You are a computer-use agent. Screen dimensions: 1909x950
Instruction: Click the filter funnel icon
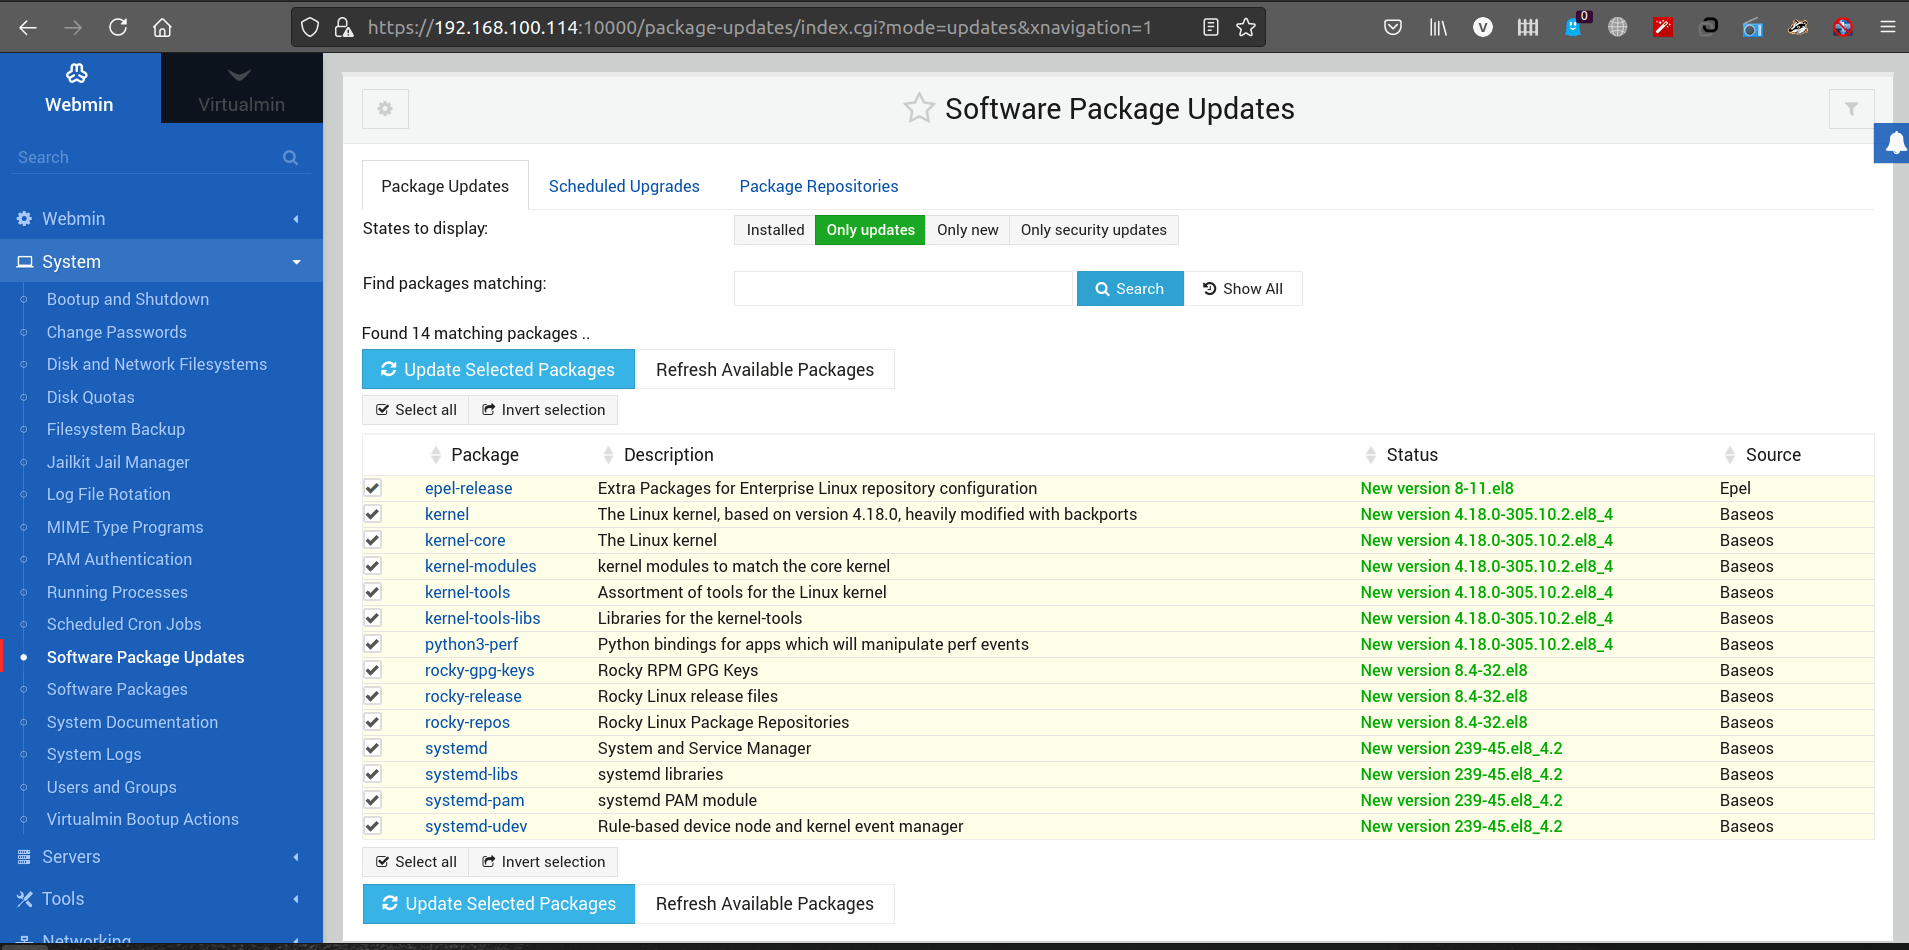click(1851, 109)
